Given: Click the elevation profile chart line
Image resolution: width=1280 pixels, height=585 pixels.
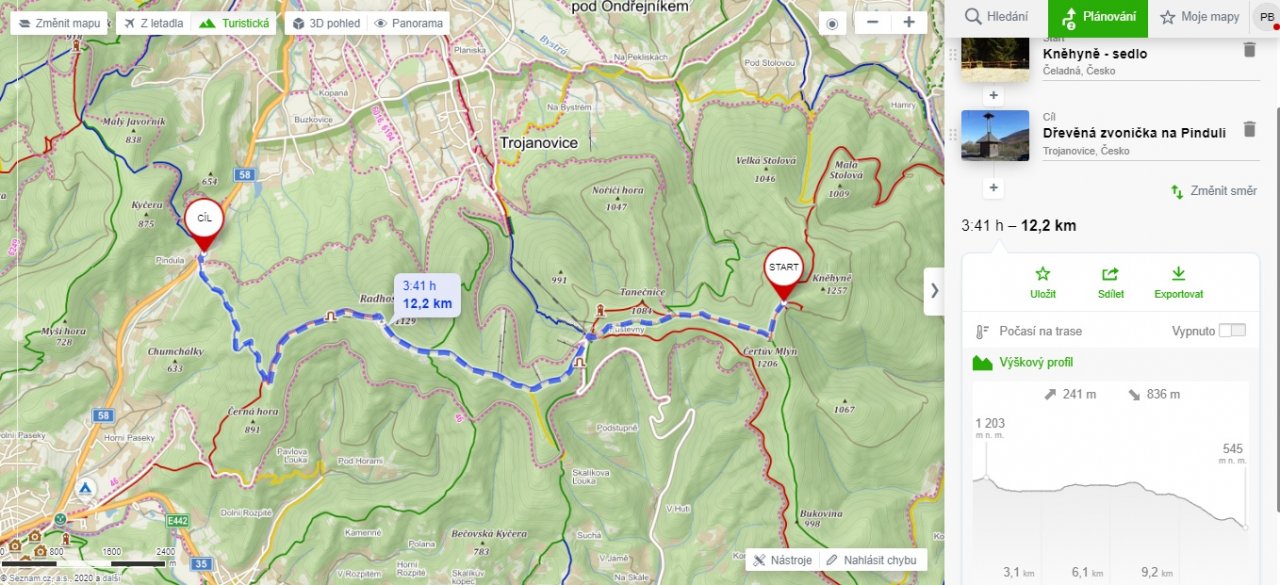Looking at the screenshot, I should tap(1110, 493).
